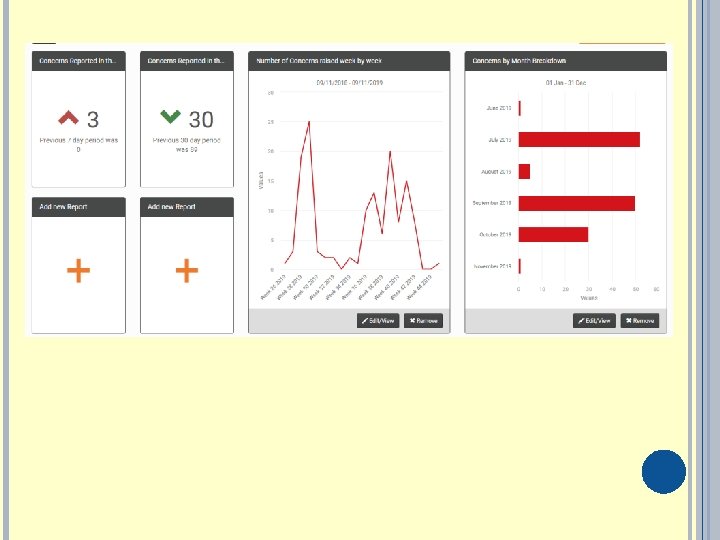Screen dimensions: 720x540
Task: Click the '01 Jan - 31 Dec' date label
Action: click(x=566, y=83)
